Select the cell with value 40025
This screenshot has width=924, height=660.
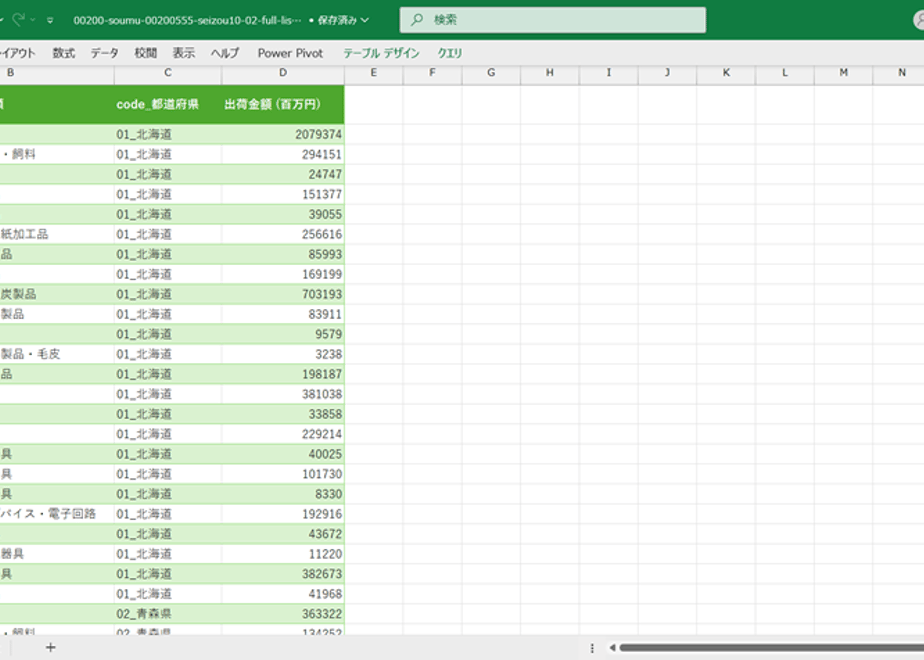coord(283,454)
